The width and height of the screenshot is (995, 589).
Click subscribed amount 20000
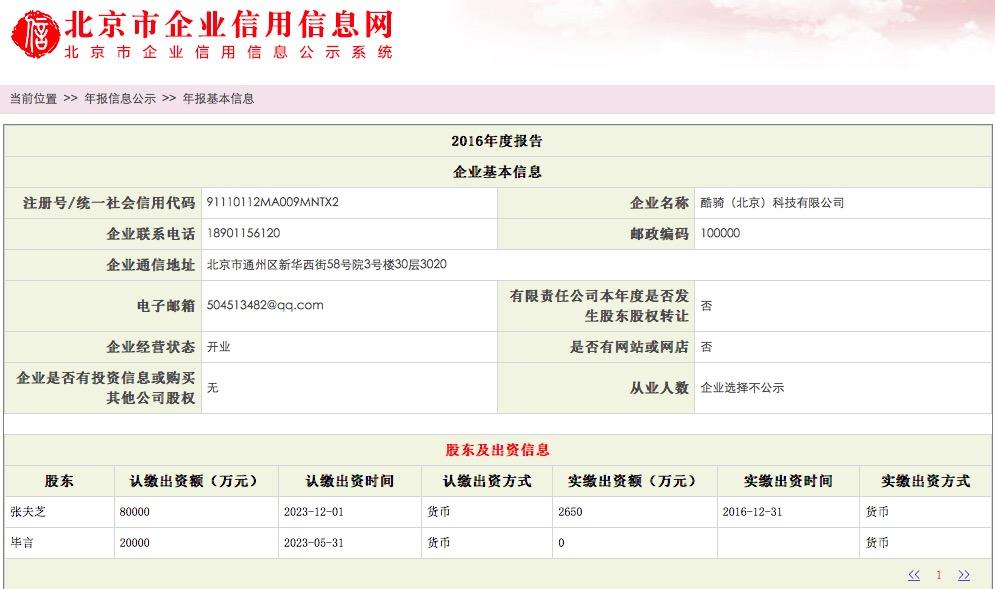135,543
